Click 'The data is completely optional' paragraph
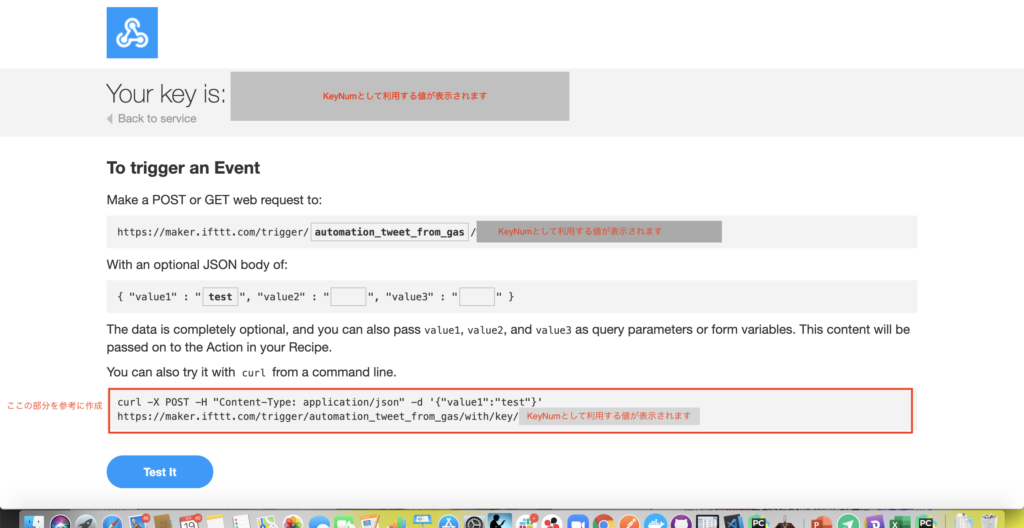This screenshot has height=528, width=1024. click(508, 337)
